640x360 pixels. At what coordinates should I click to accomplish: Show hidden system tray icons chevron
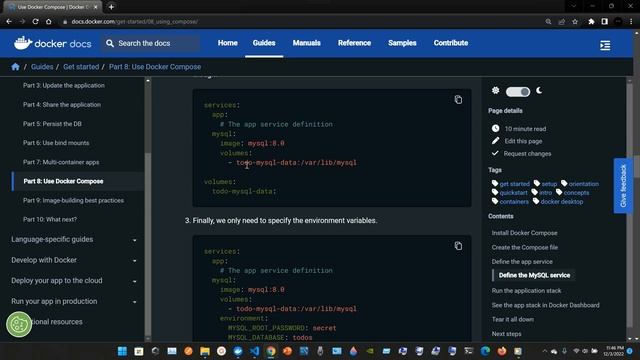544,351
